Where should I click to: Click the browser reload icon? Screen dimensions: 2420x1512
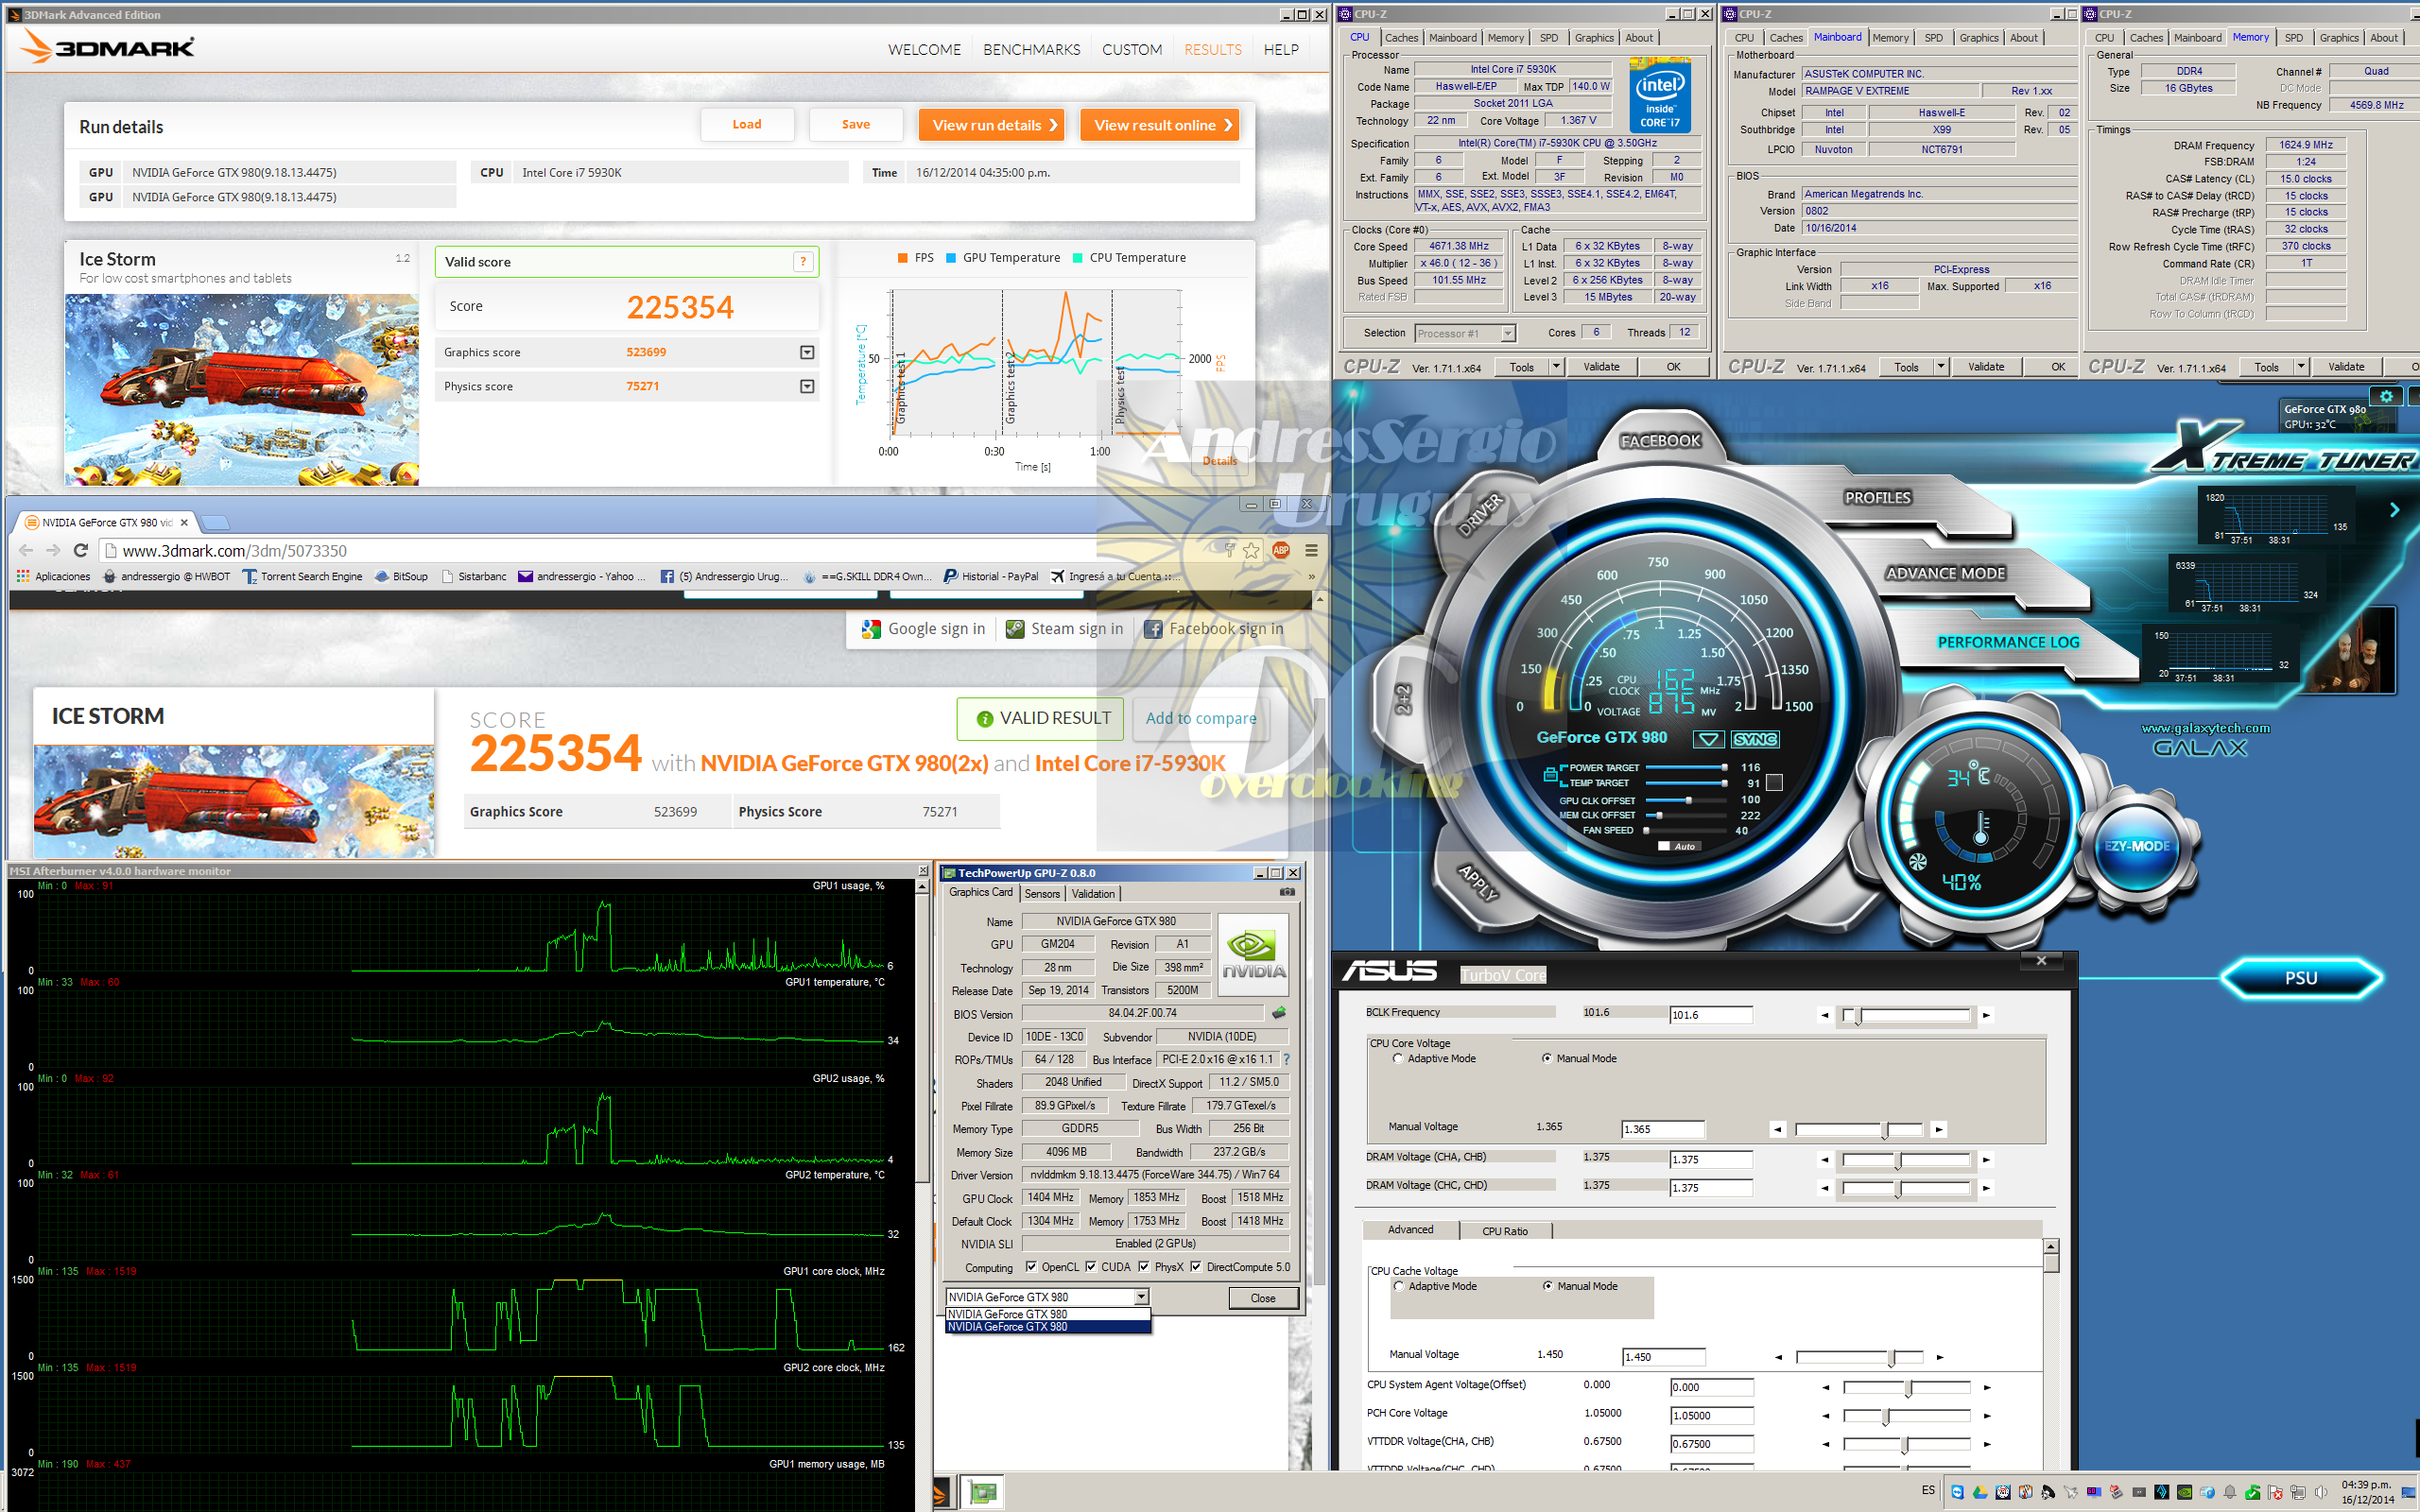coord(81,550)
